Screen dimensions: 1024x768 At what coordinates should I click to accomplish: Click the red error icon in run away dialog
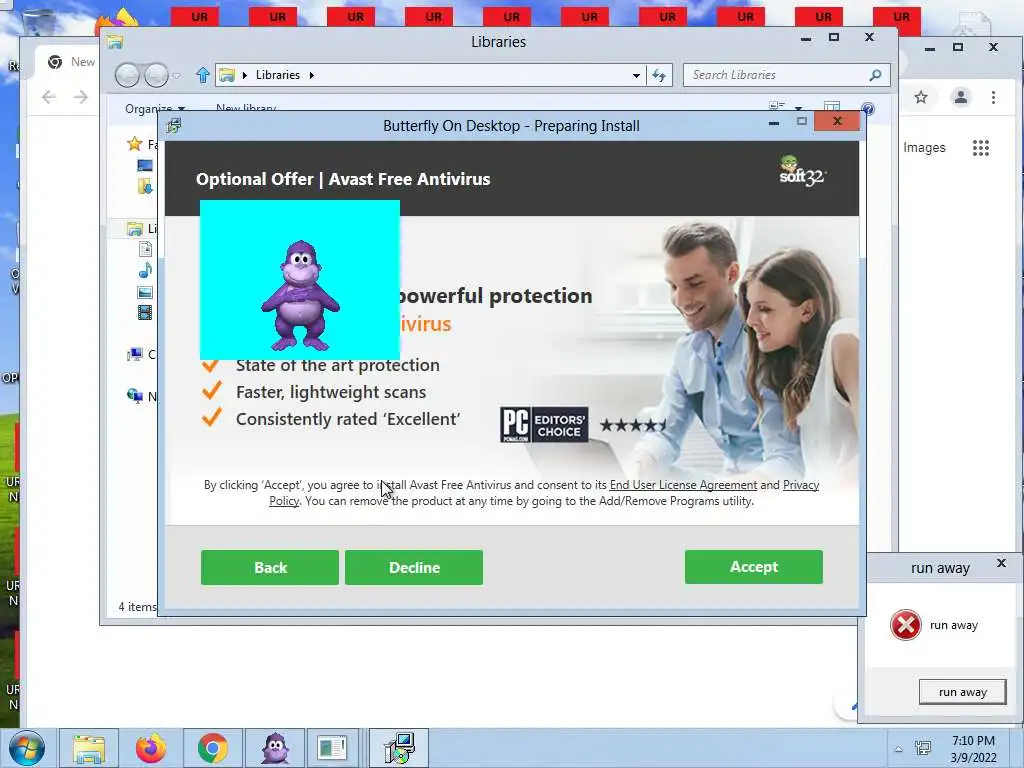click(x=906, y=625)
